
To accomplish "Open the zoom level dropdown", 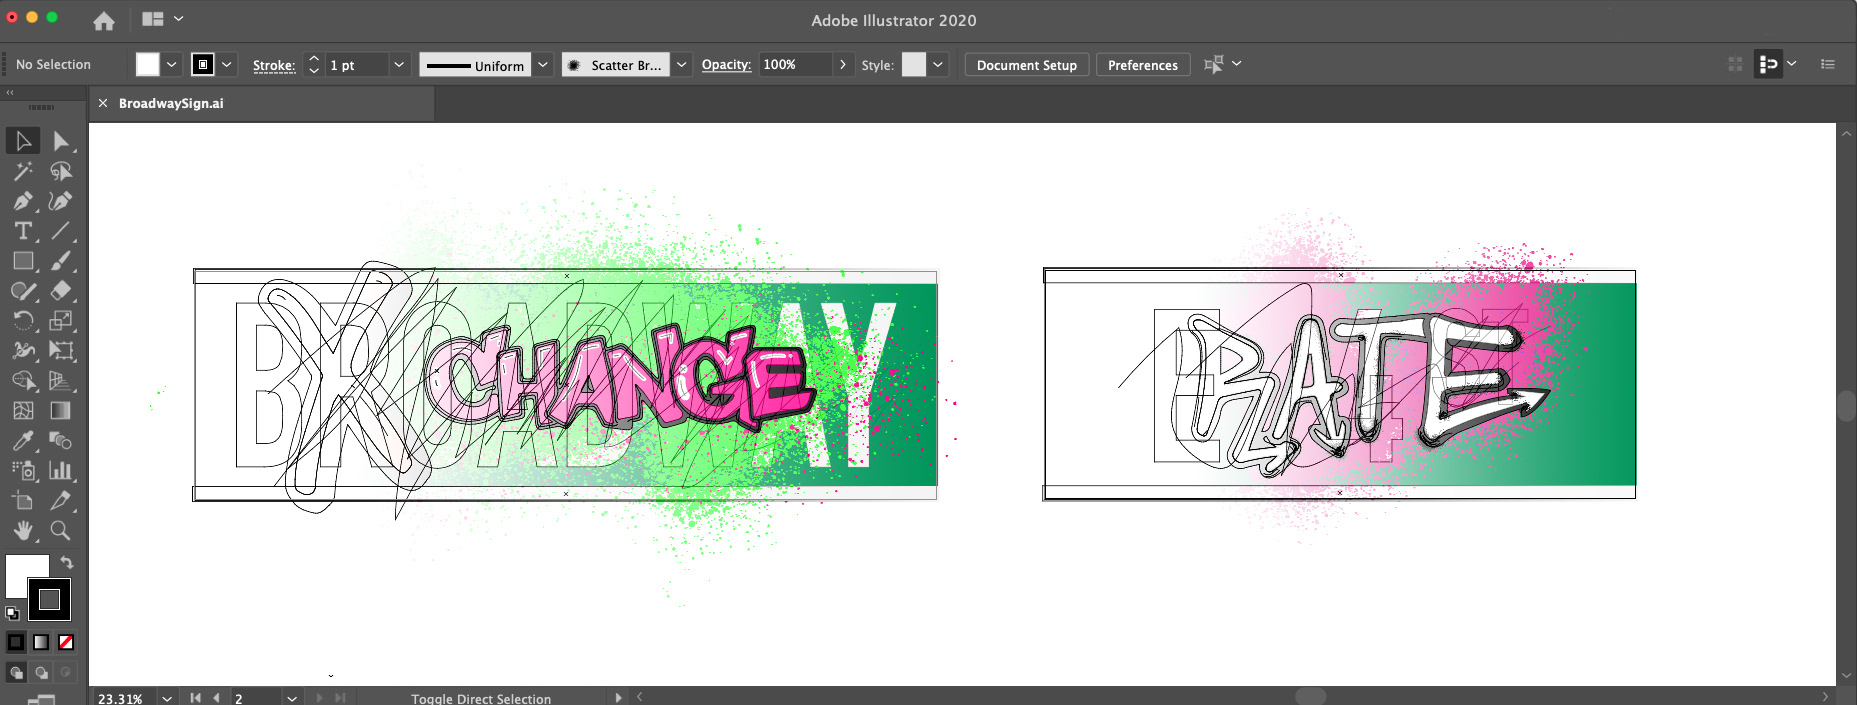I will [167, 698].
